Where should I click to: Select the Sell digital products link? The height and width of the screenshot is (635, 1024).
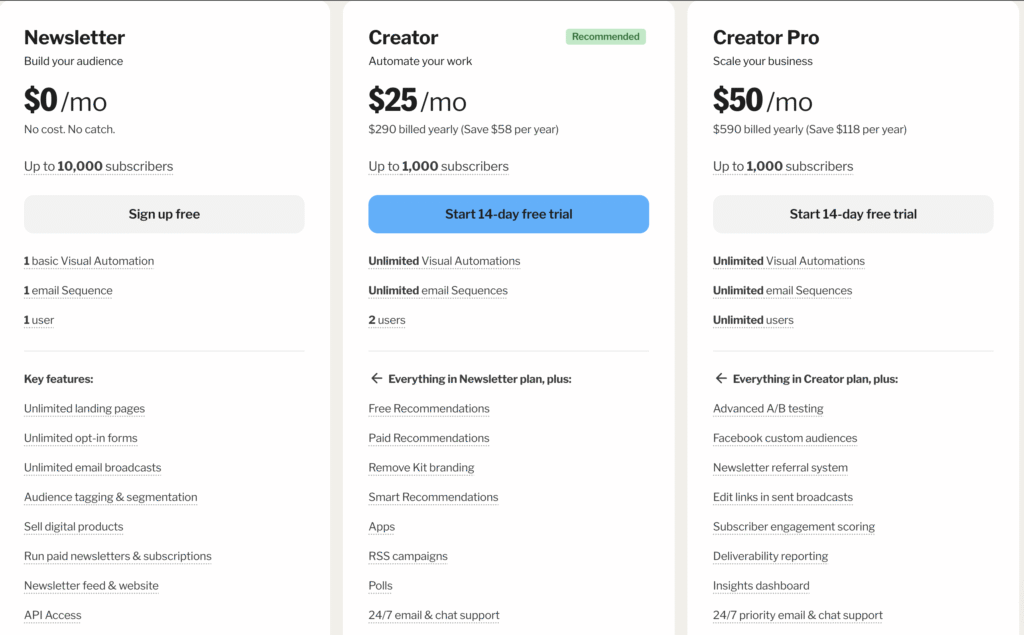[x=73, y=526]
